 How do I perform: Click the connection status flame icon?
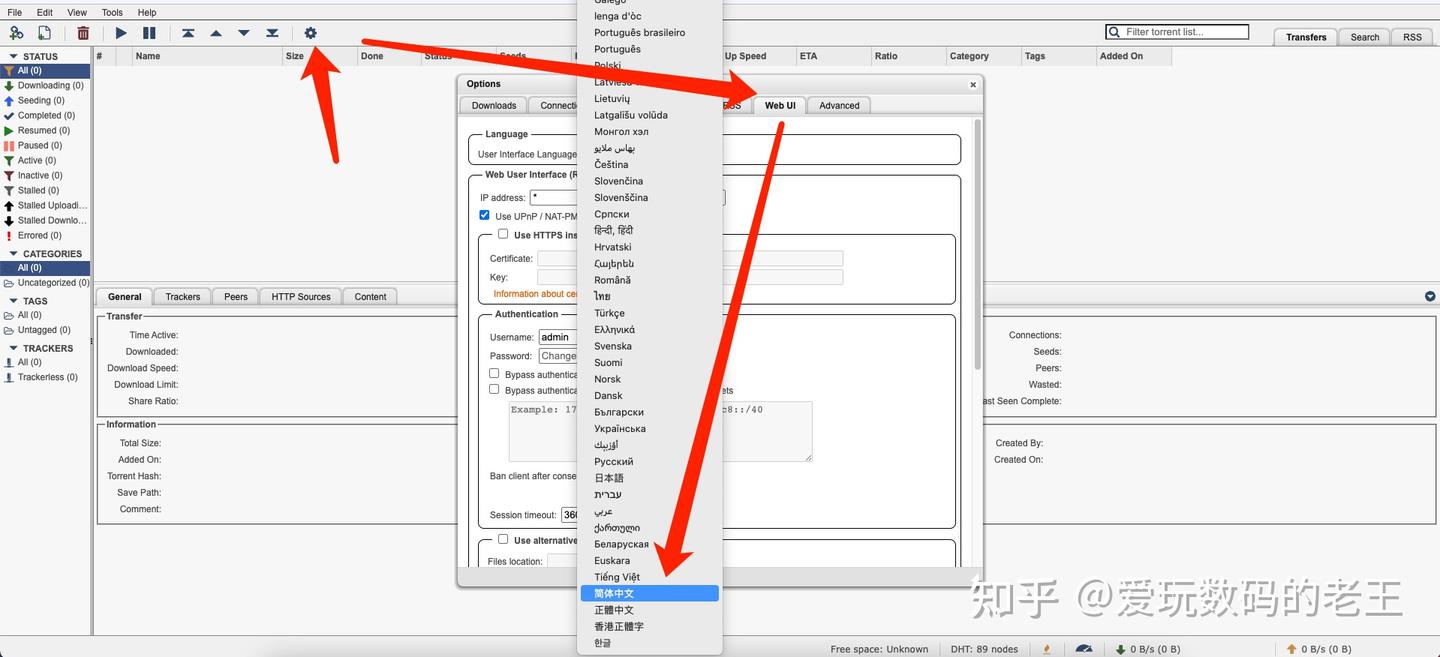(x=1046, y=649)
